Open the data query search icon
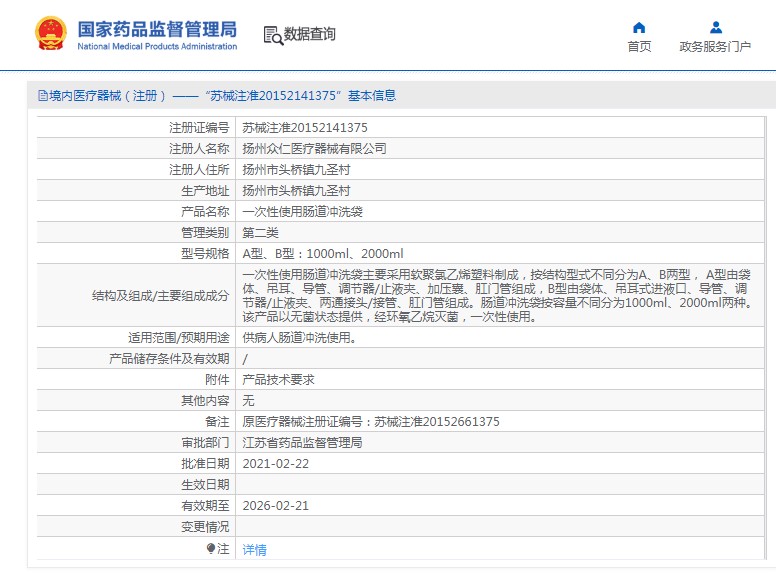776x580 pixels. coord(273,35)
